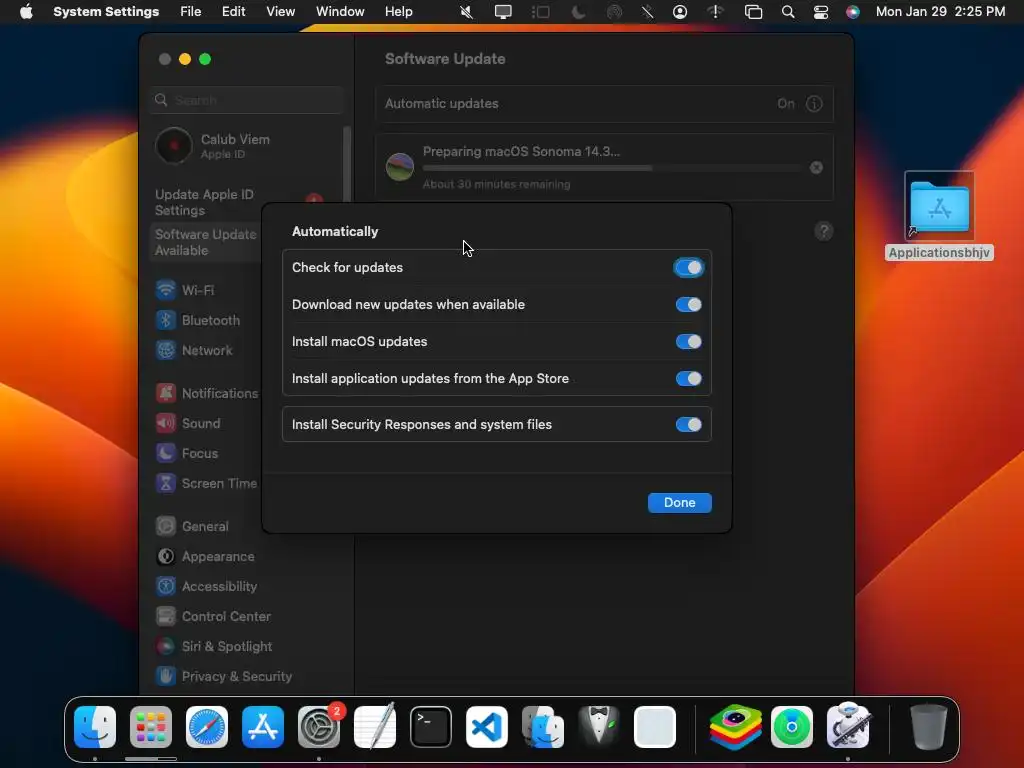This screenshot has height=768, width=1024.
Task: Open the Window menu
Action: (340, 12)
